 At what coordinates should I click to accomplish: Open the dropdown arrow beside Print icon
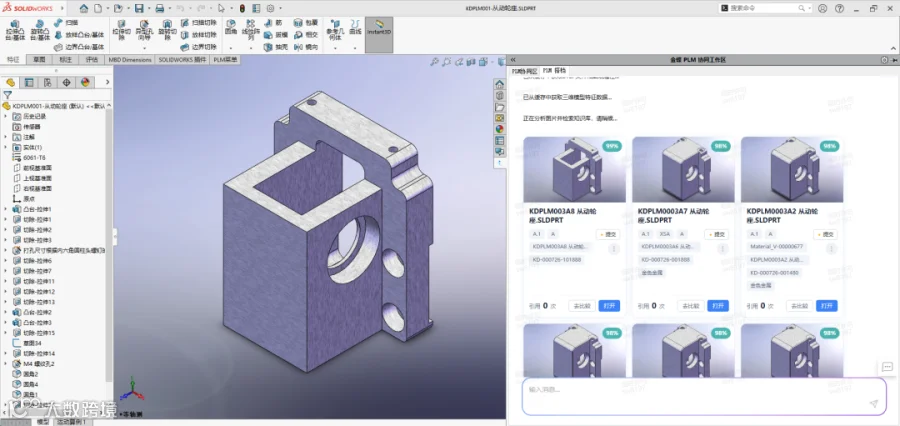click(x=170, y=9)
